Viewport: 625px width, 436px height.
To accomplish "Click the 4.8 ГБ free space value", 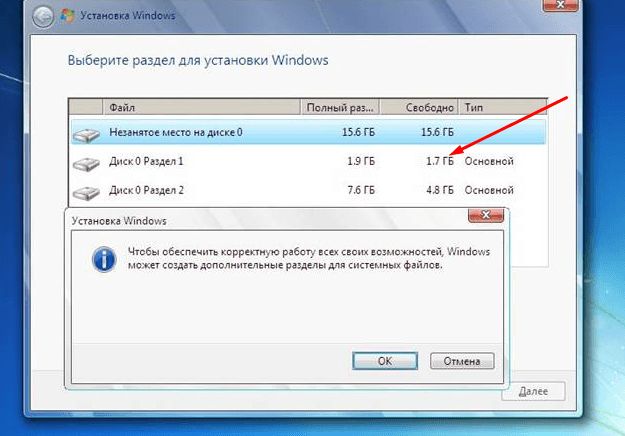I will [440, 191].
